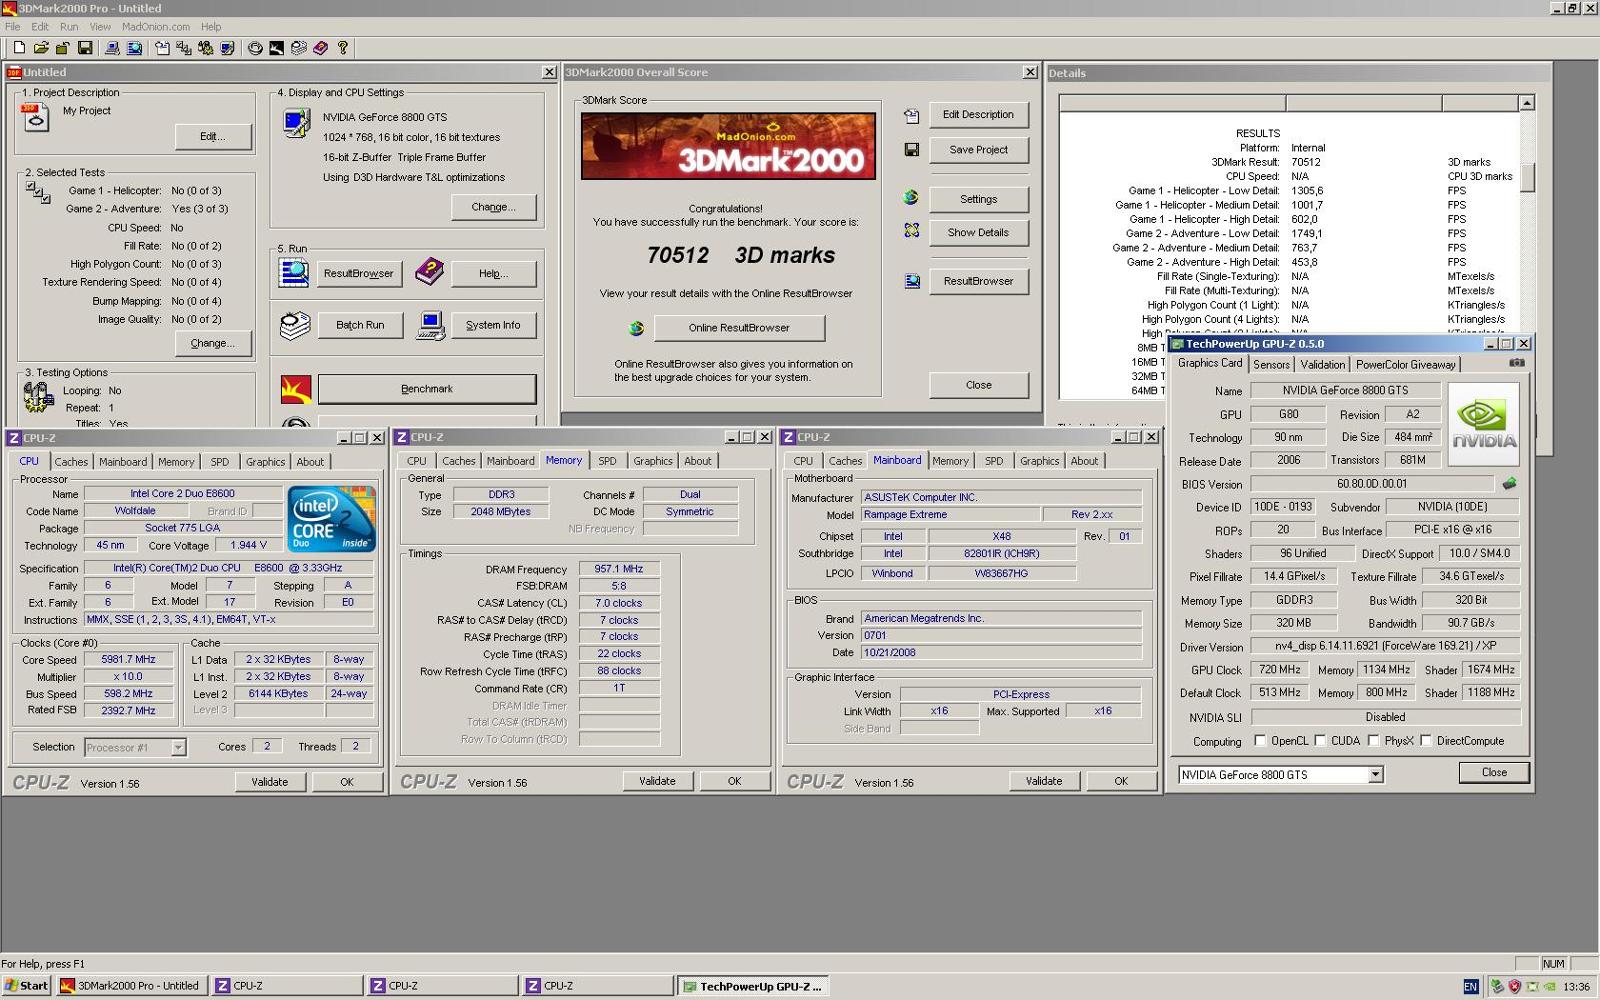Click the GPU-Z BIOS save chip icon
This screenshot has width=1600, height=1000.
1509,483
